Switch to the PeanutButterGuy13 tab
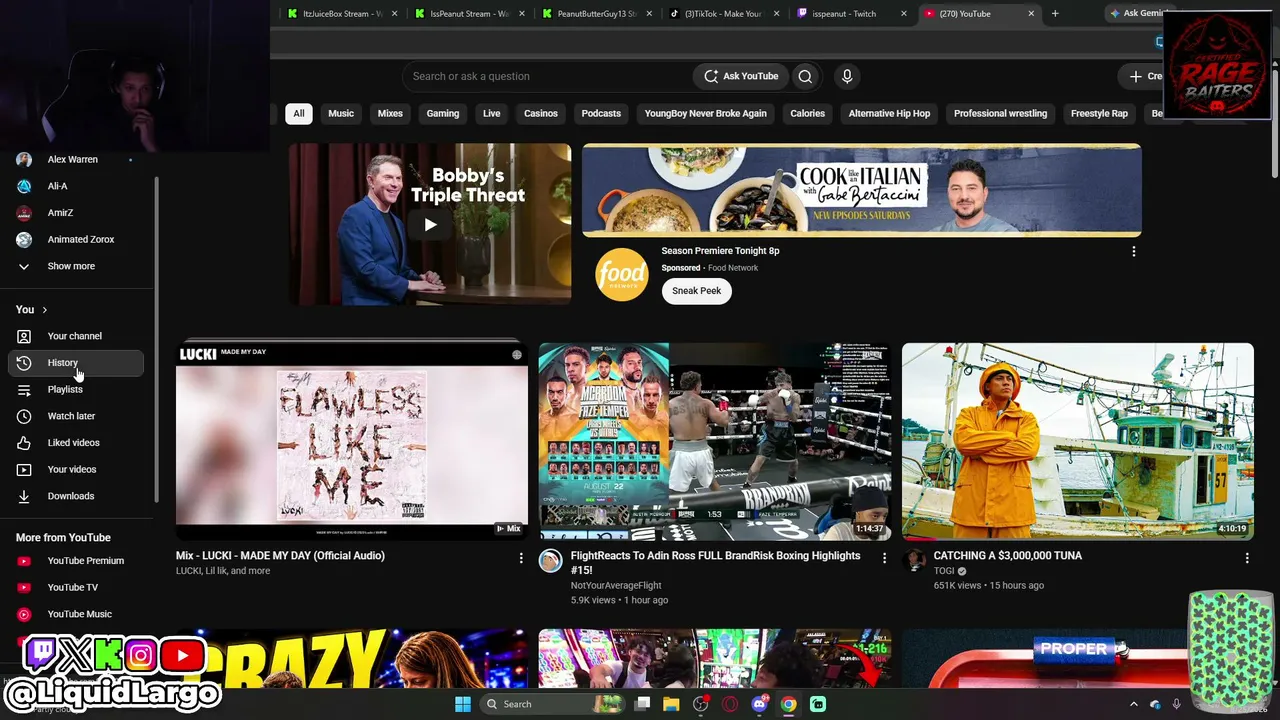 click(x=595, y=14)
